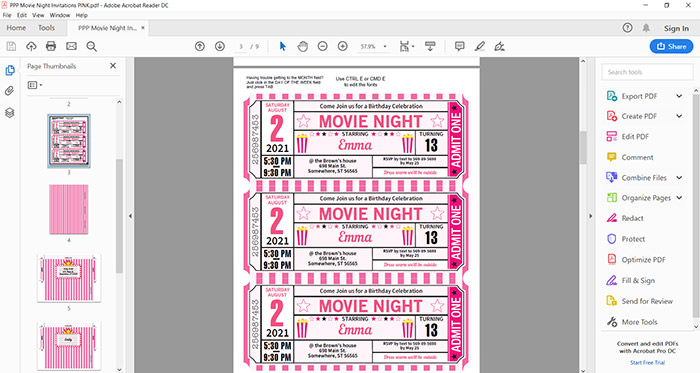Image resolution: width=700 pixels, height=373 pixels.
Task: Select the page 4 pink striped thumbnail
Action: pyautogui.click(x=69, y=209)
